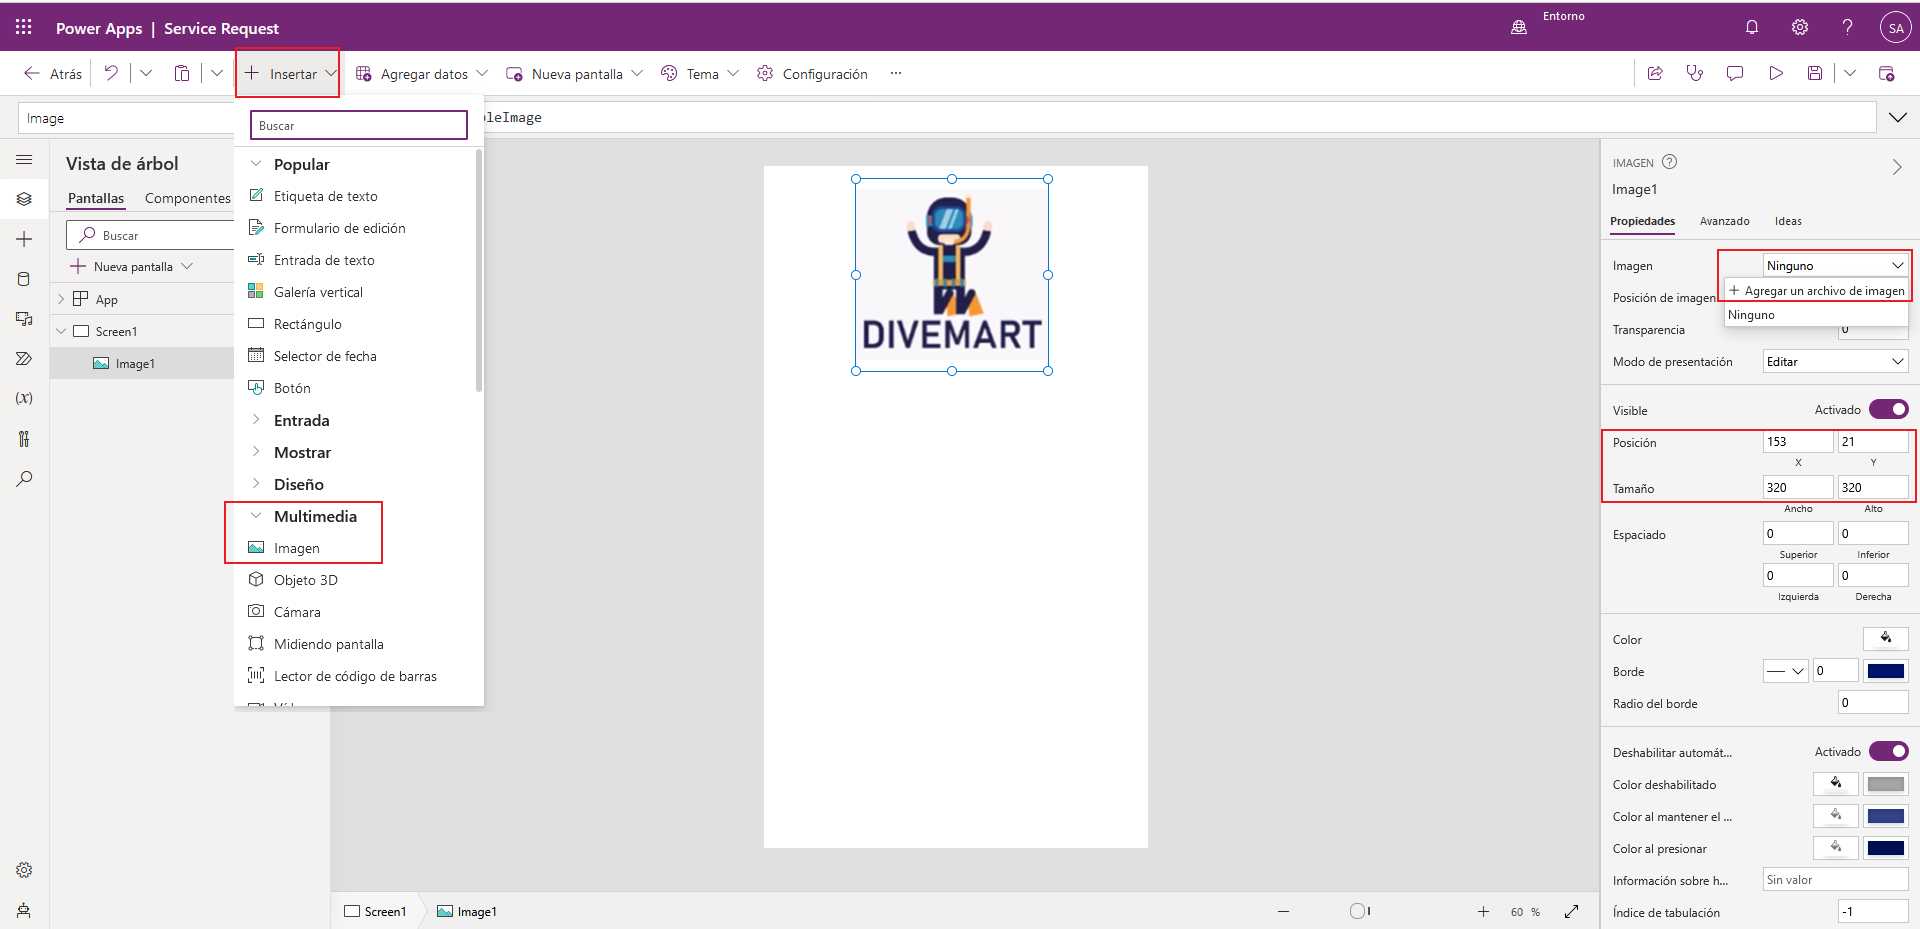Open the insert plus icon in rail
The width and height of the screenshot is (1920, 929).
[24, 239]
